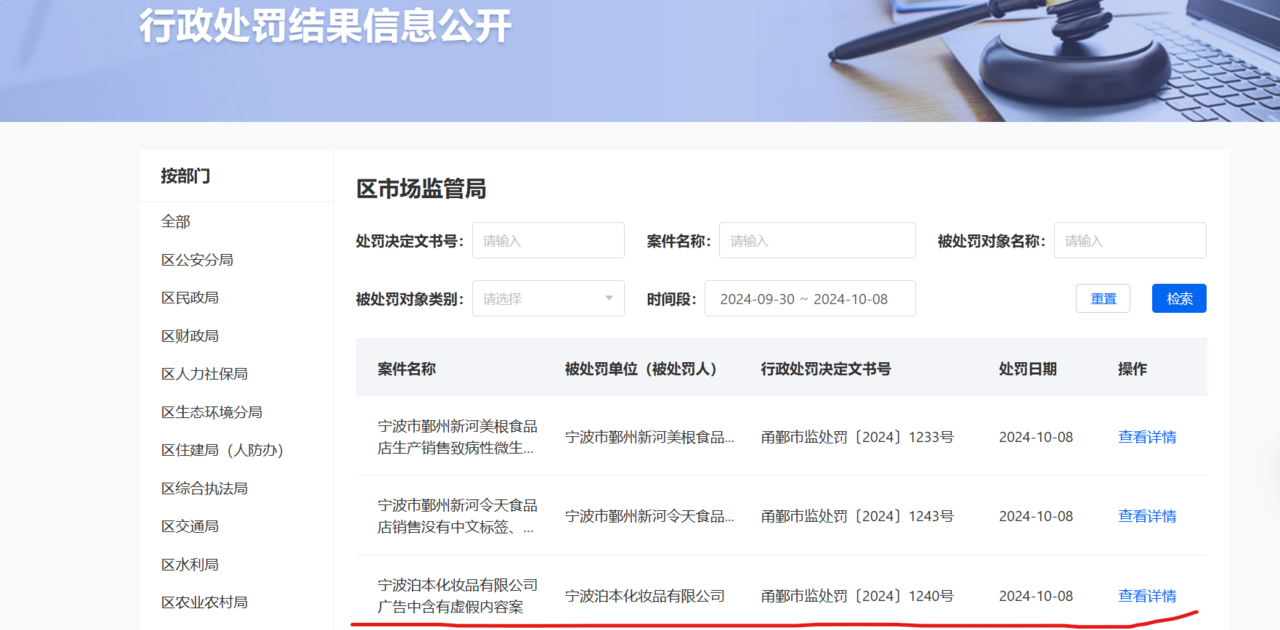Click document number 甬鄞市监处罚〔2024〕1240号

click(857, 596)
